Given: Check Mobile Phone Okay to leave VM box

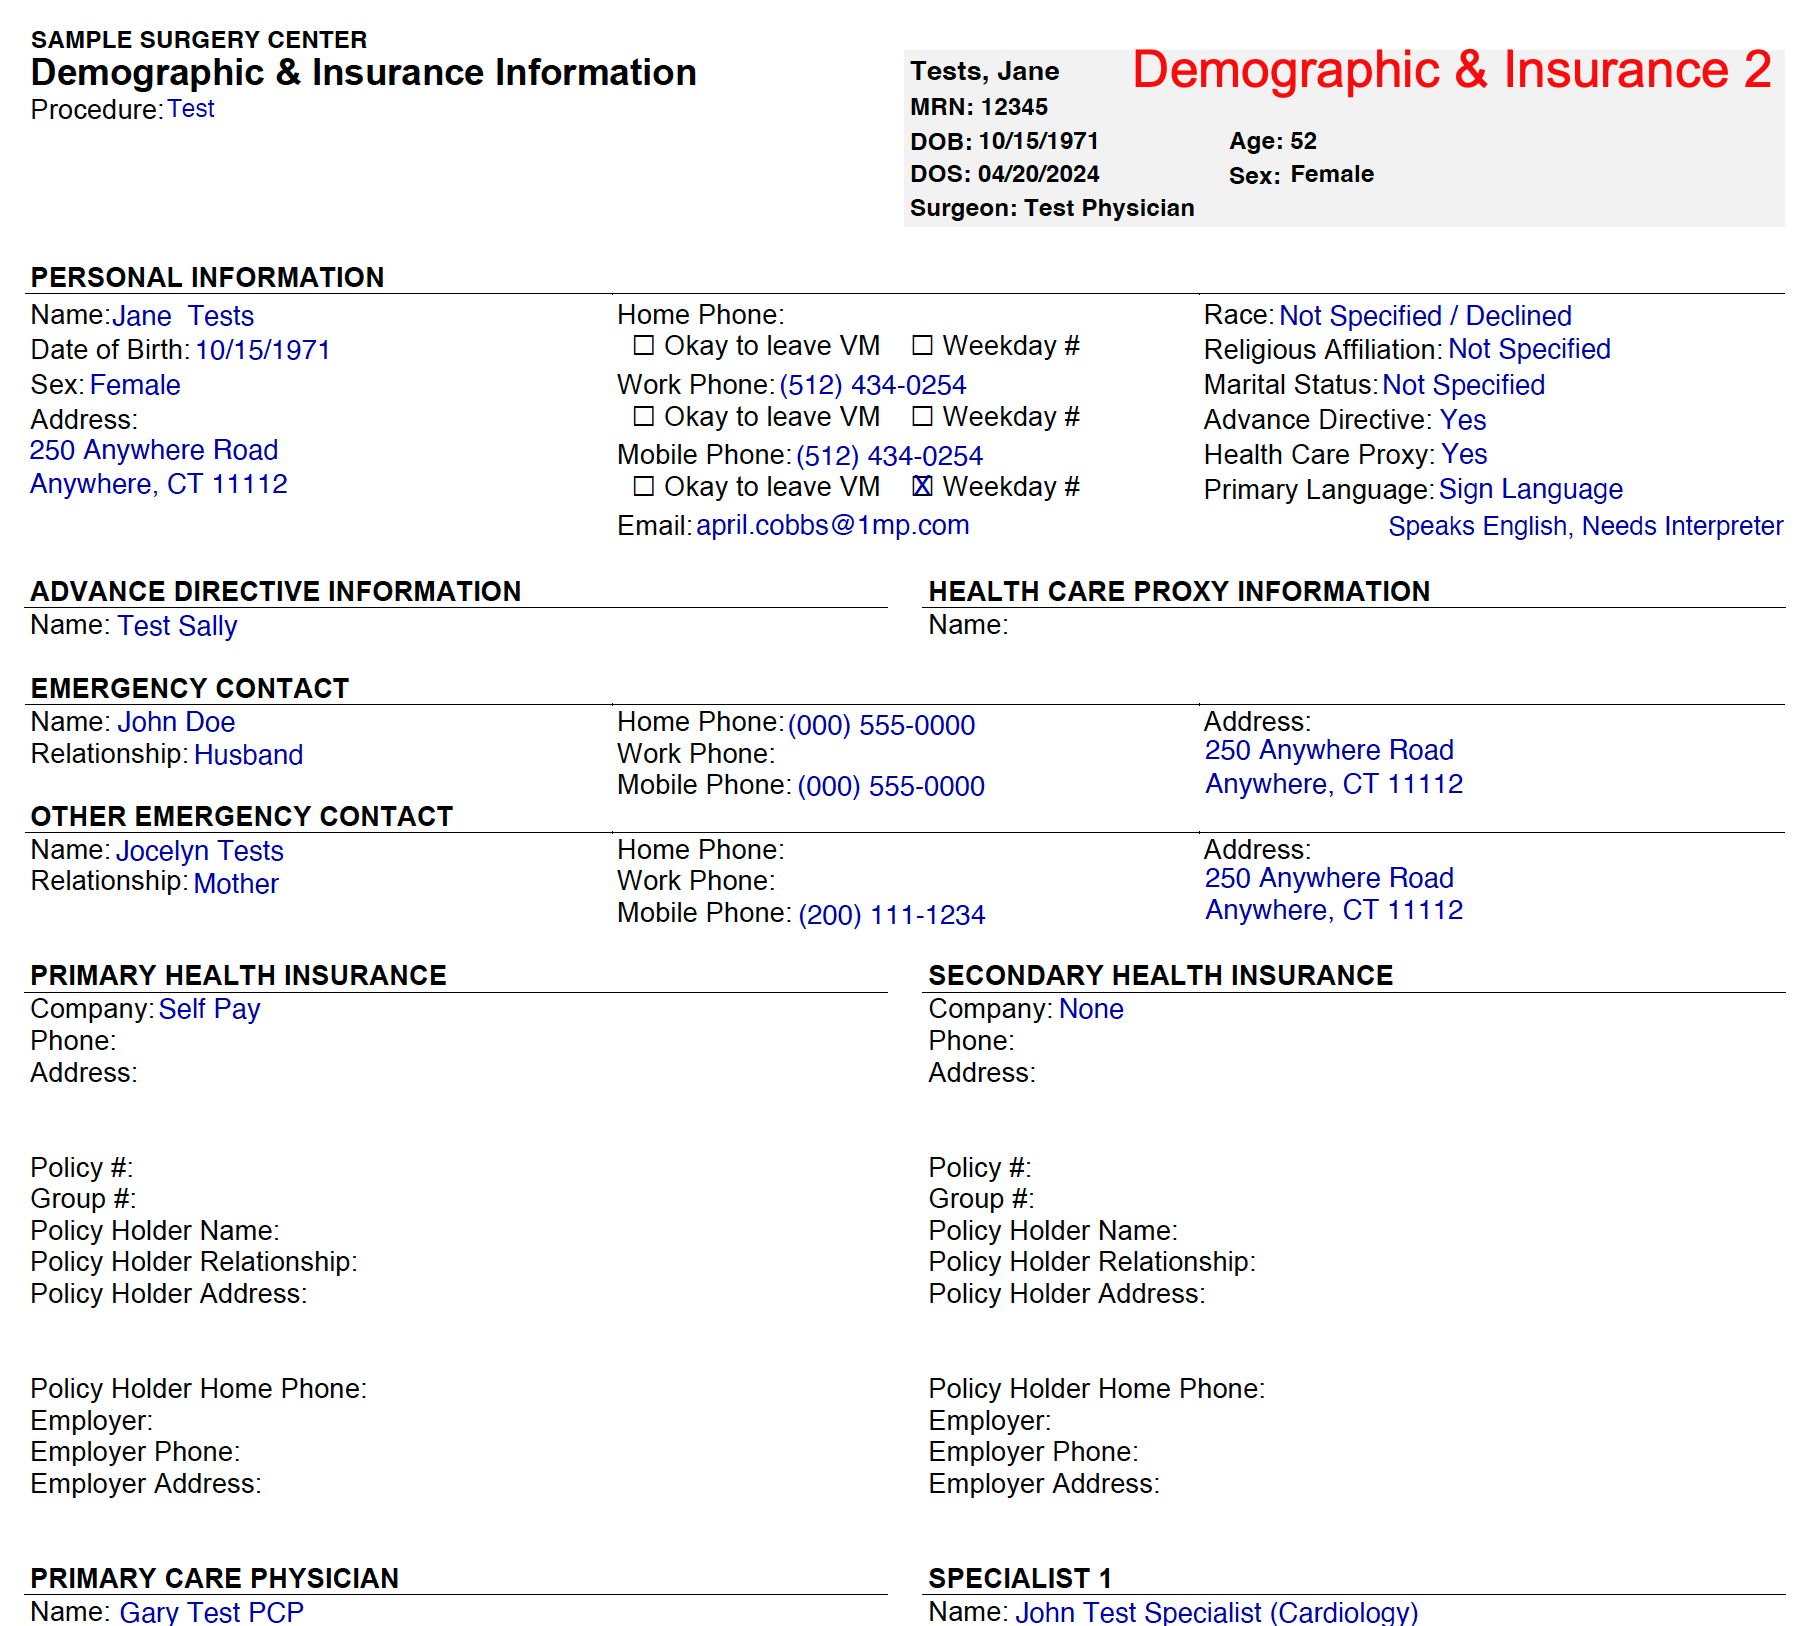Looking at the screenshot, I should [644, 486].
